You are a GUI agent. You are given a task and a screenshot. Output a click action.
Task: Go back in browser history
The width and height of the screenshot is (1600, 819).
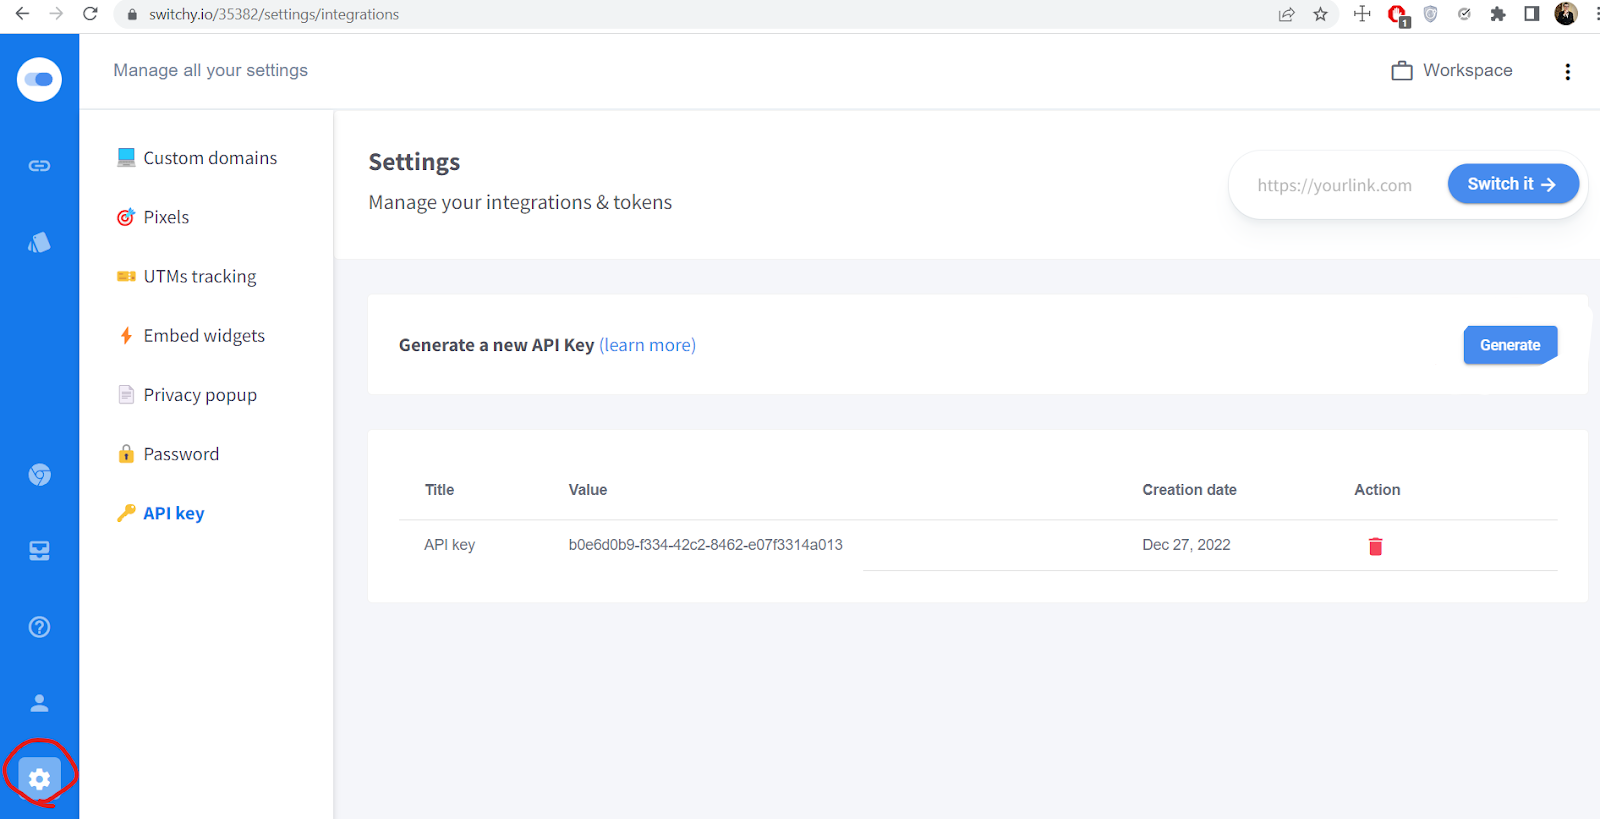pos(22,14)
